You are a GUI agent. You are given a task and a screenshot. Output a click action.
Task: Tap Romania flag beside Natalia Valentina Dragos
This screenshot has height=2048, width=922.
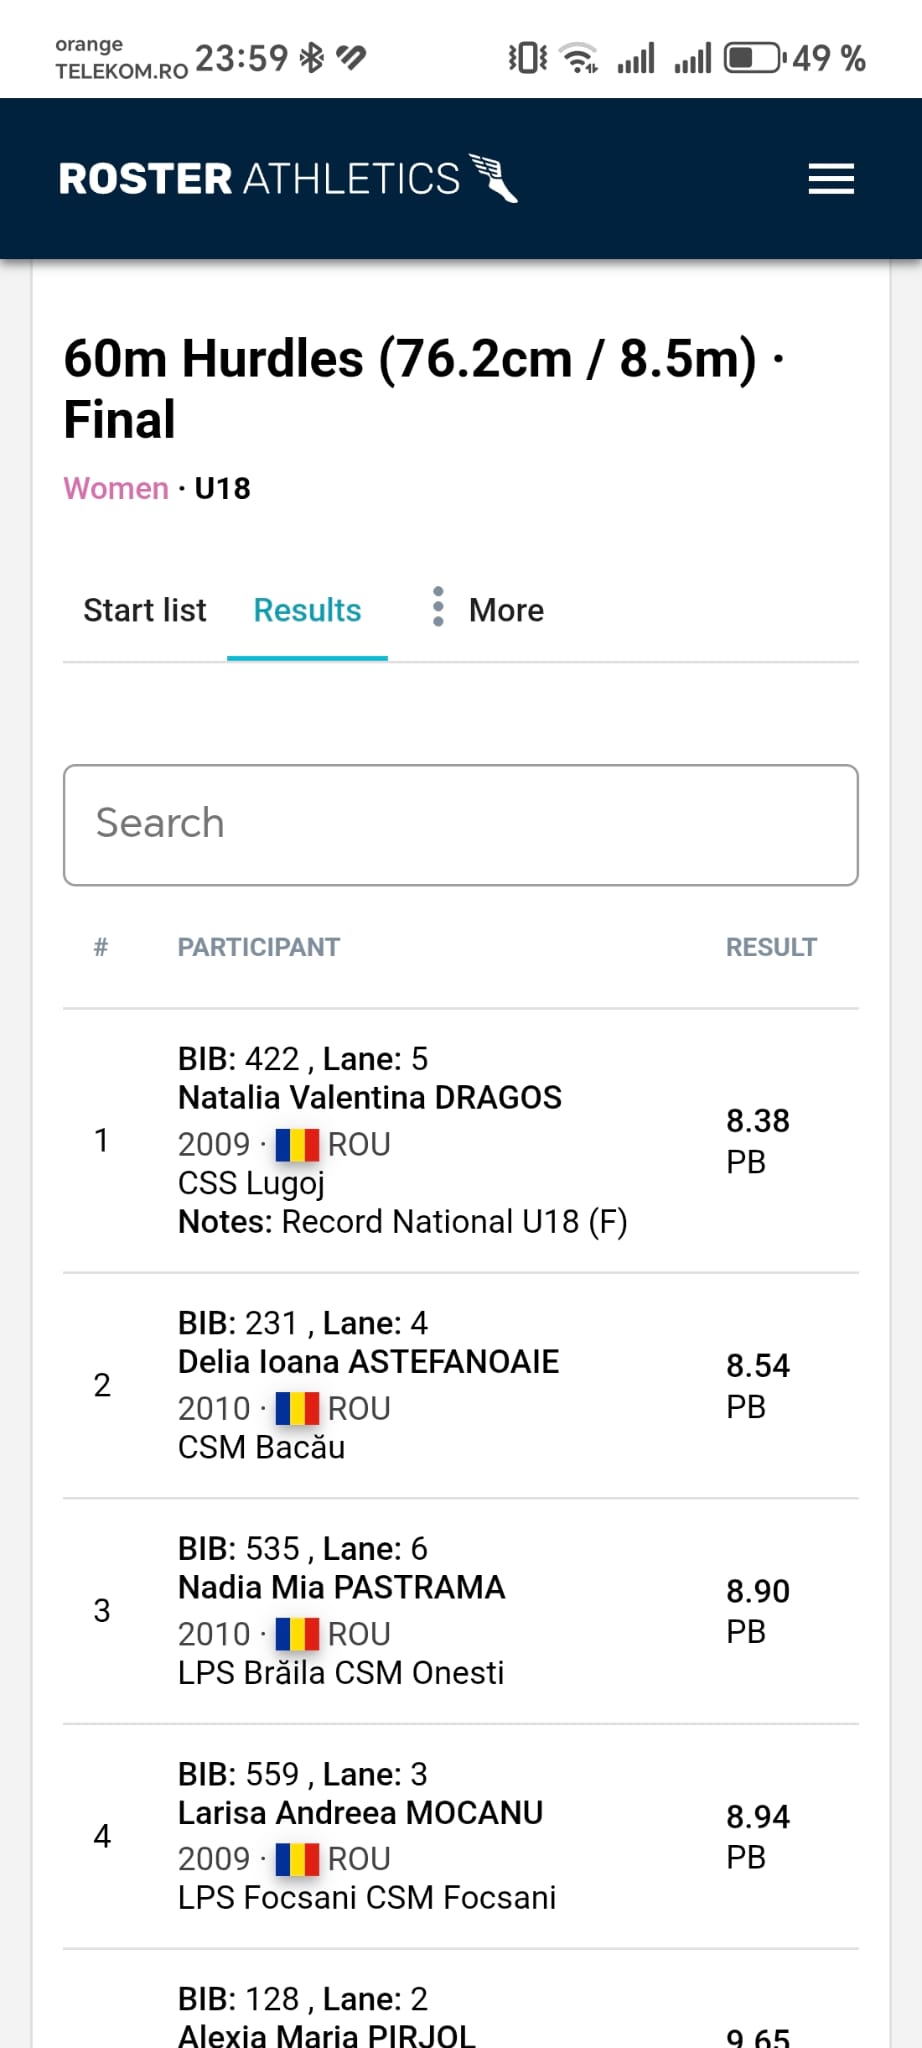297,1144
